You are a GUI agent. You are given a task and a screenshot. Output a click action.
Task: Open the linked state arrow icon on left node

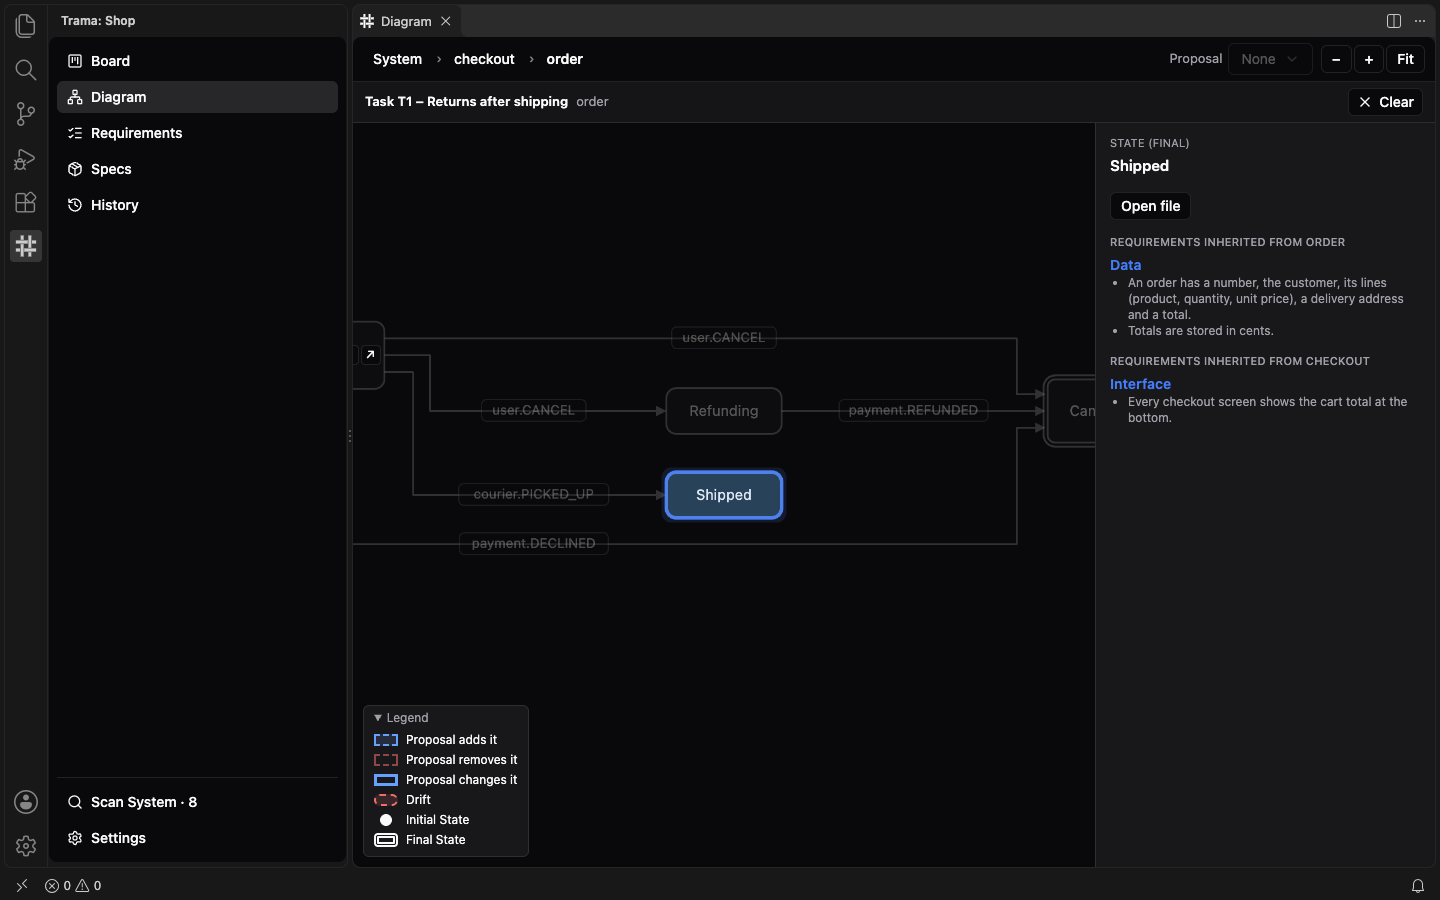coord(370,355)
